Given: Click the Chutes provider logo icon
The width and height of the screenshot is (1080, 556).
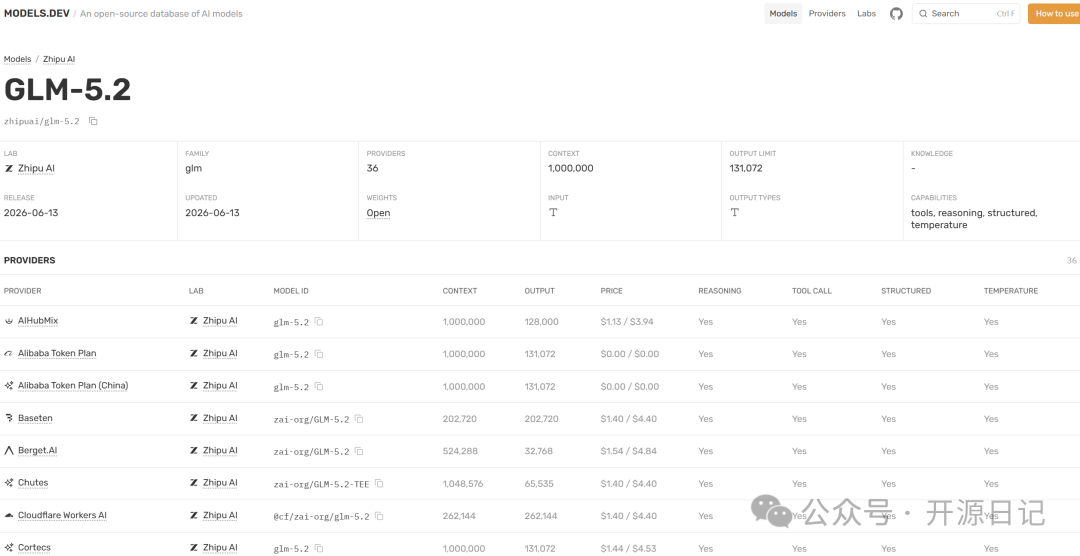Looking at the screenshot, I should tap(9, 483).
